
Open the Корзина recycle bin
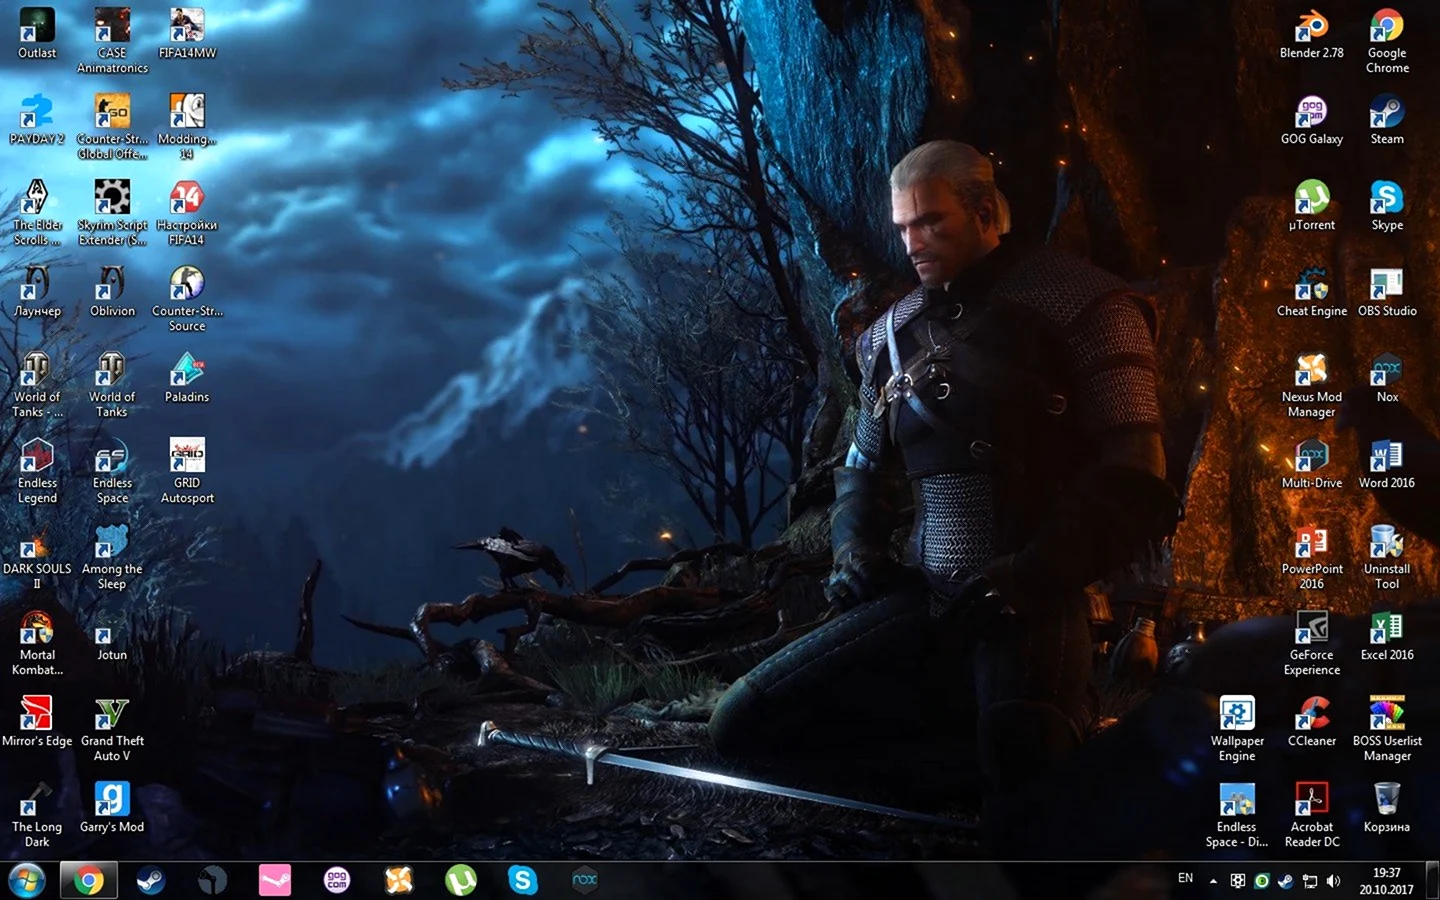[1386, 802]
